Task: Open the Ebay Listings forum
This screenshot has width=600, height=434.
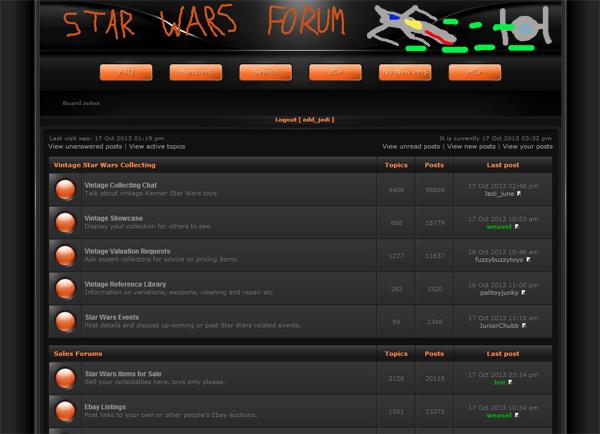Action: click(105, 407)
